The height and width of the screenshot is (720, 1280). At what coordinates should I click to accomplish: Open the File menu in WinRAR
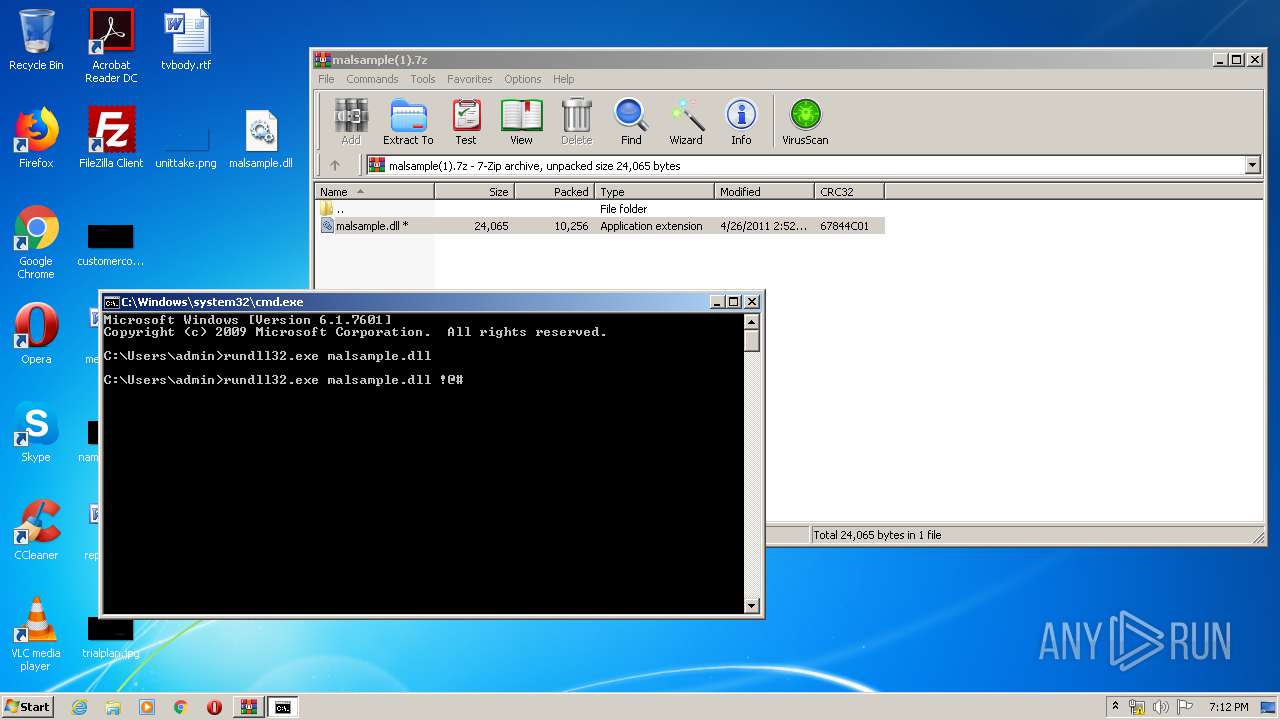point(326,79)
